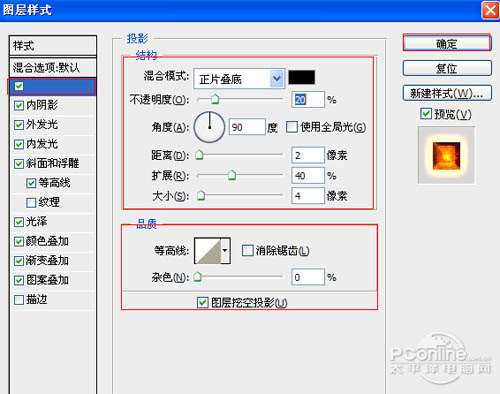The image size is (500, 394).
Task: Enable 使用全局光 checkbox
Action: pyautogui.click(x=292, y=127)
